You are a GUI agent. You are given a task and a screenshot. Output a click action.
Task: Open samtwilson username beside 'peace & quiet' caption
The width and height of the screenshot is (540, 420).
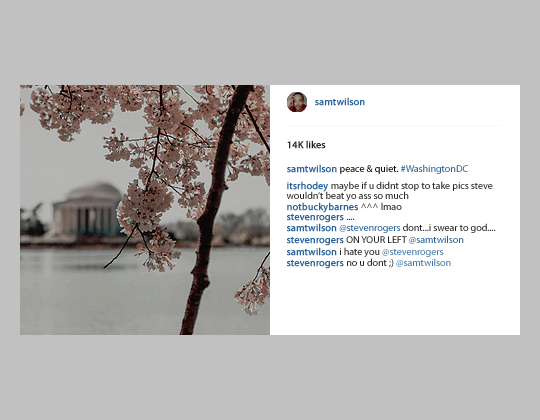pyautogui.click(x=312, y=169)
